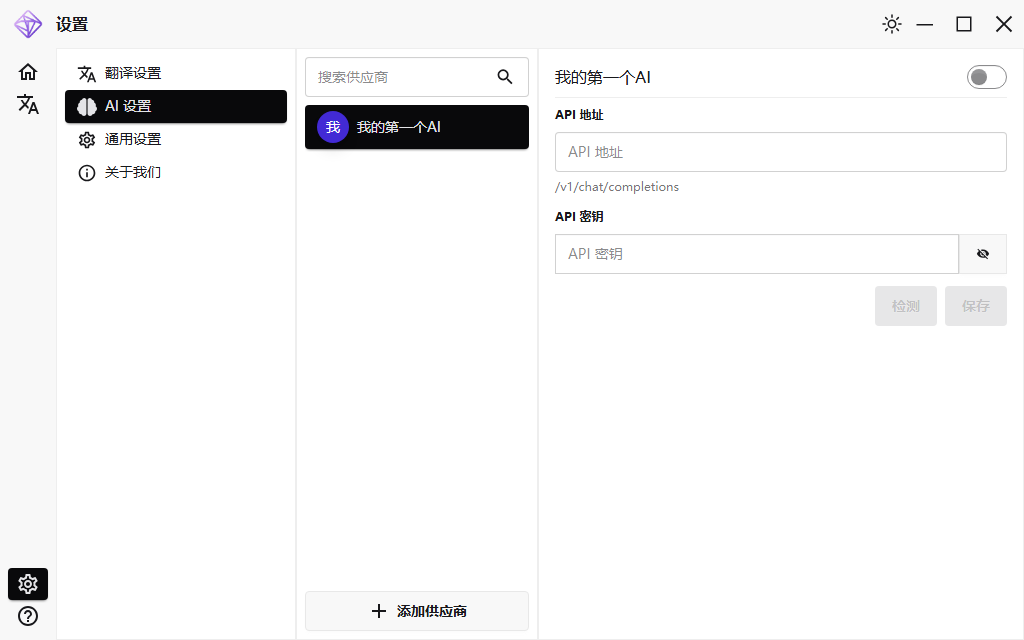The width and height of the screenshot is (1024, 640).
Task: Focus the API 地址 input field
Action: (x=780, y=152)
